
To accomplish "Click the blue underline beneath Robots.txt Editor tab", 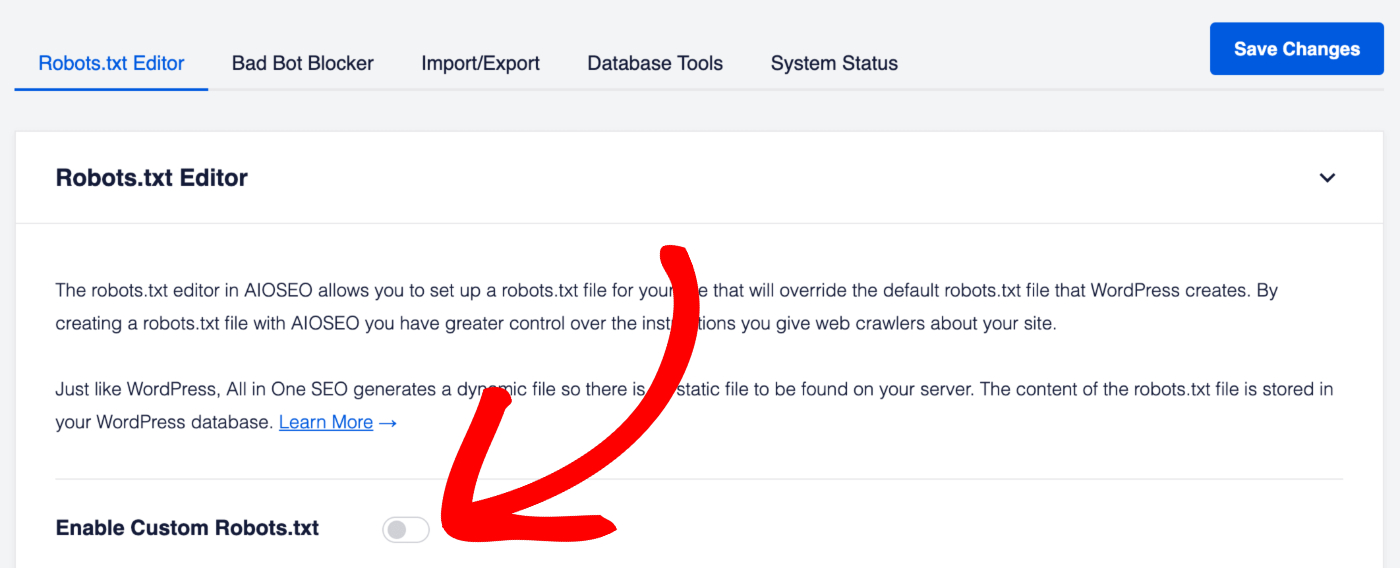I will click(x=111, y=89).
